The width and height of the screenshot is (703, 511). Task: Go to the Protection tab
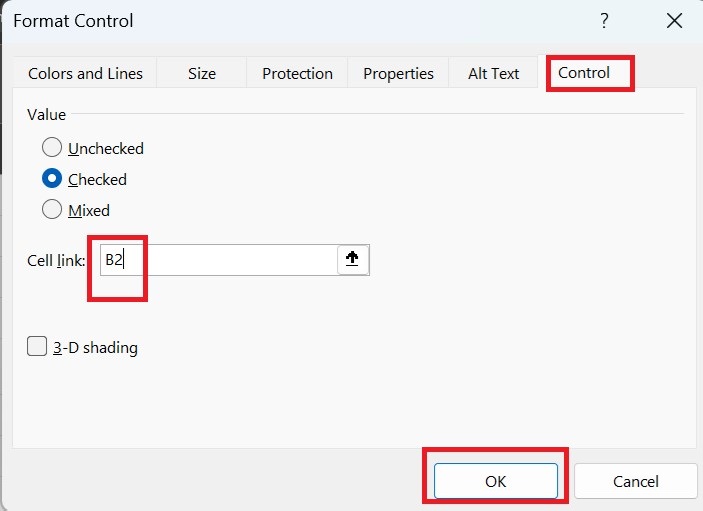[x=297, y=73]
